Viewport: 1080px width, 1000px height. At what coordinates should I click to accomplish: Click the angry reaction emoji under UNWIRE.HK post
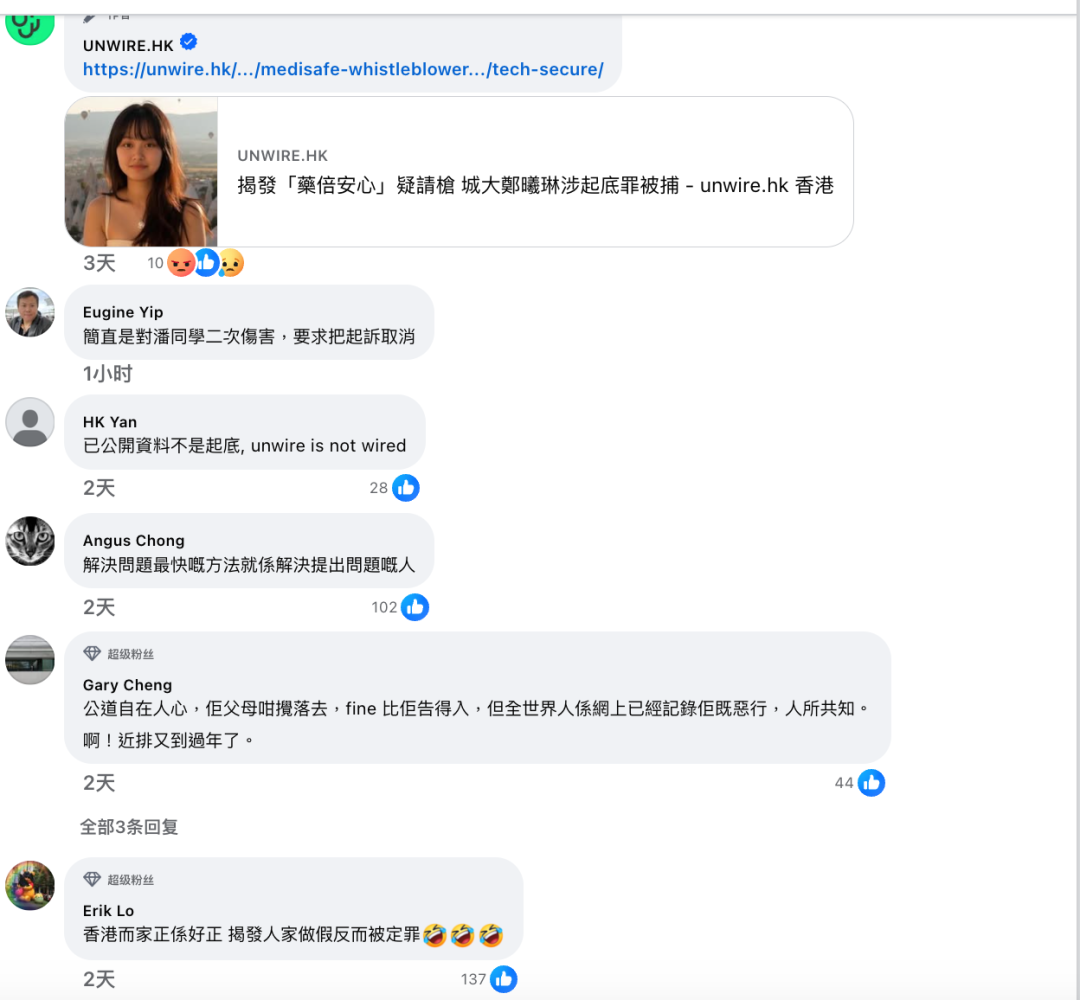point(180,263)
